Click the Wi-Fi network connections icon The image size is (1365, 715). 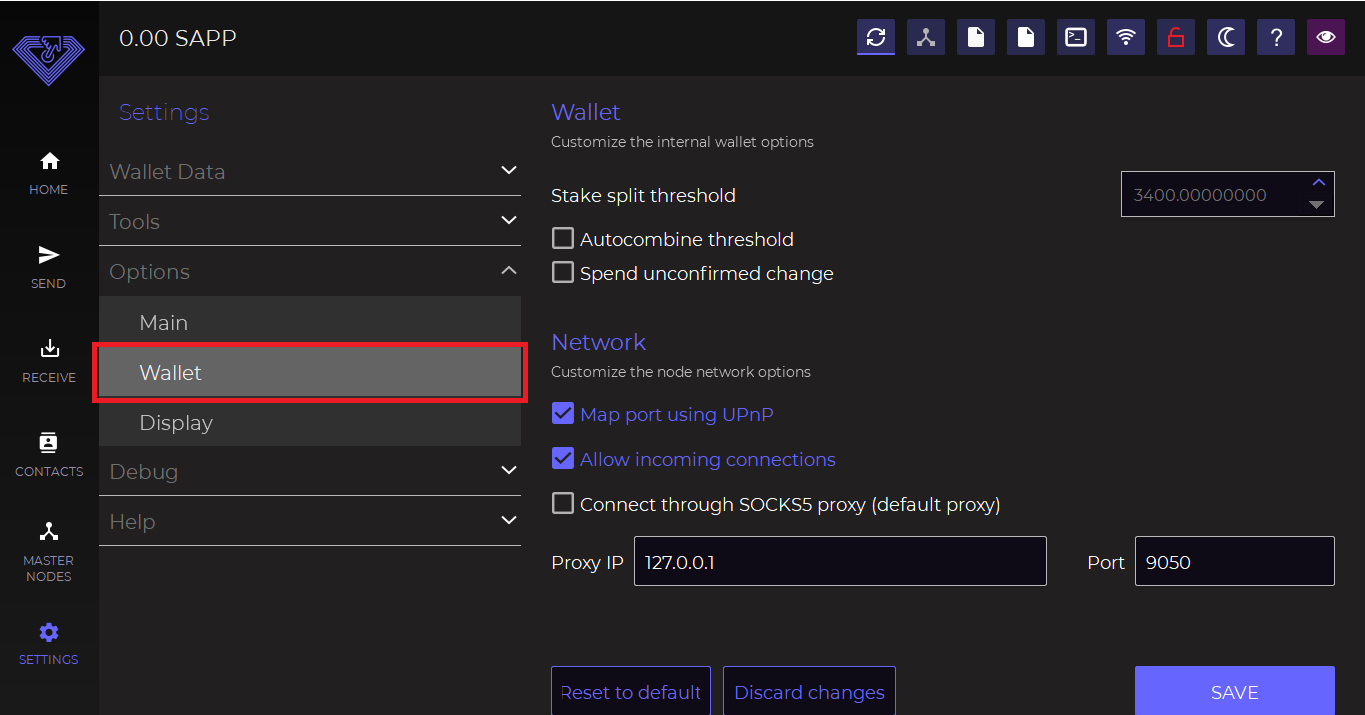(1126, 38)
